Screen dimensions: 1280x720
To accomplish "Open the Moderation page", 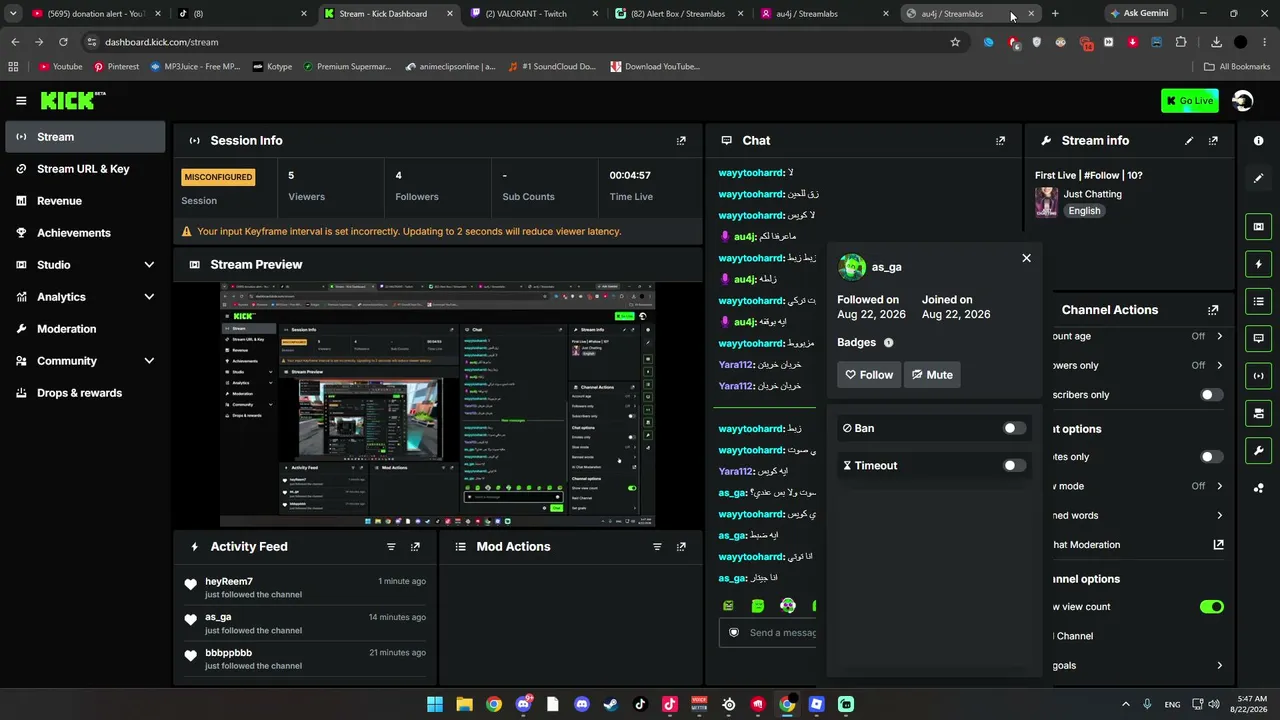I will pyautogui.click(x=85, y=329).
